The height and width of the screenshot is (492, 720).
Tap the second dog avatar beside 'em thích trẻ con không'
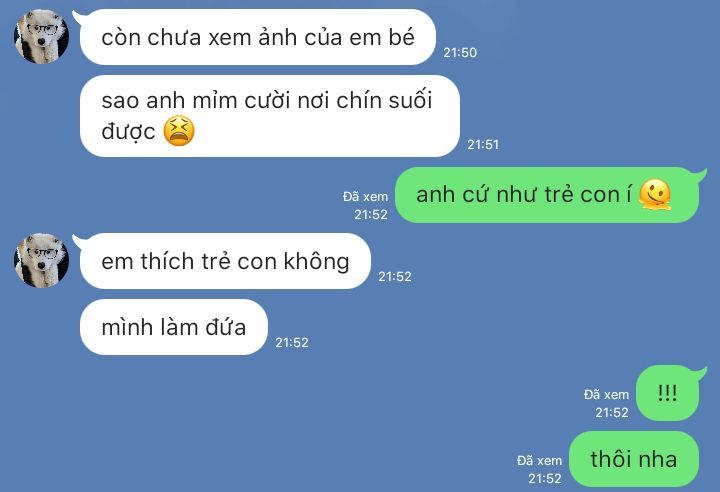(41, 260)
